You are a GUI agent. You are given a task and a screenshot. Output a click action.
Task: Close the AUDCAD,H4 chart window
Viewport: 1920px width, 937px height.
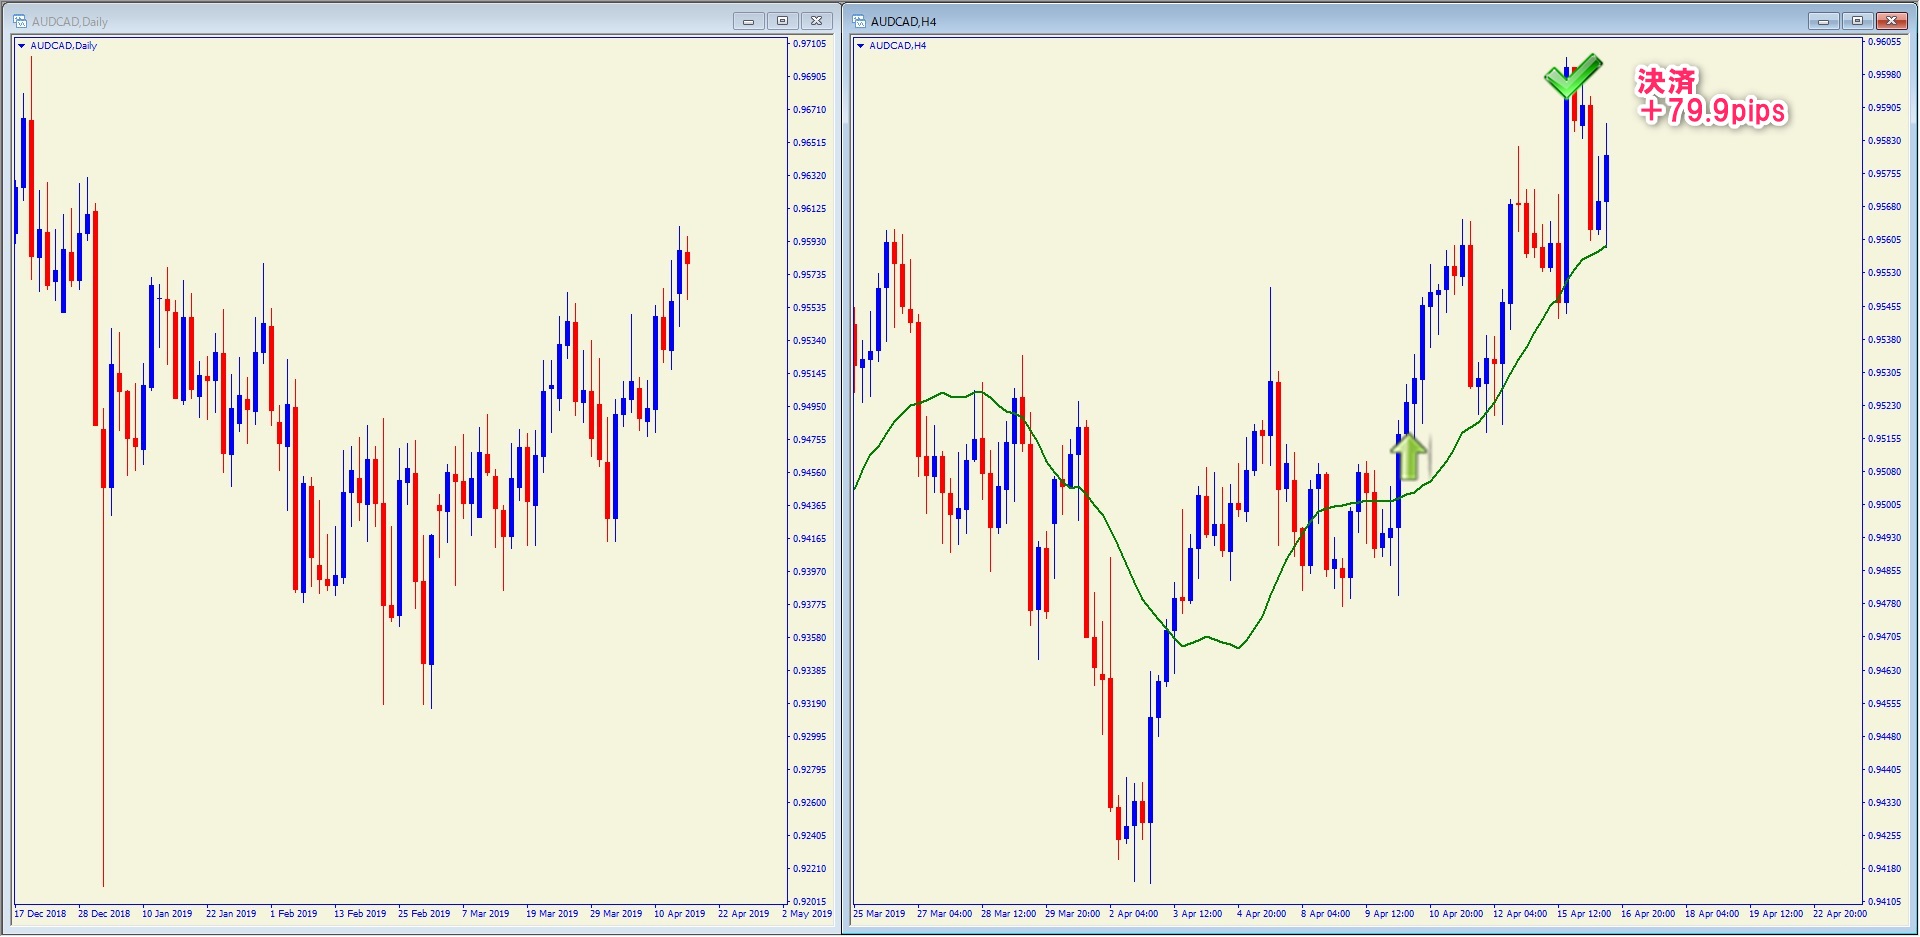(1893, 21)
